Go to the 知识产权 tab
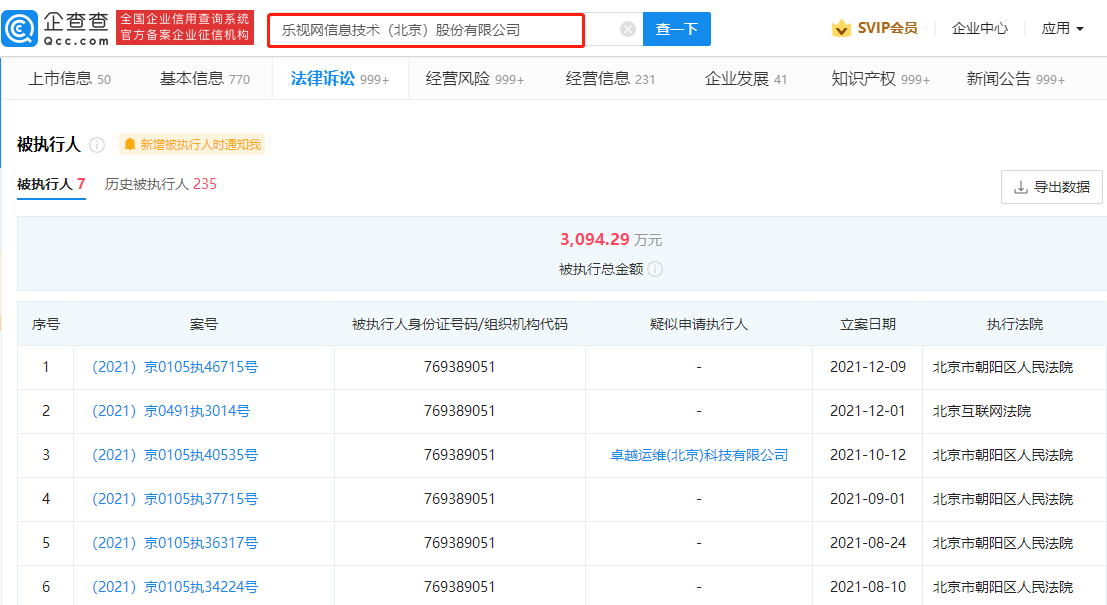The height and width of the screenshot is (605, 1107). 880,79
